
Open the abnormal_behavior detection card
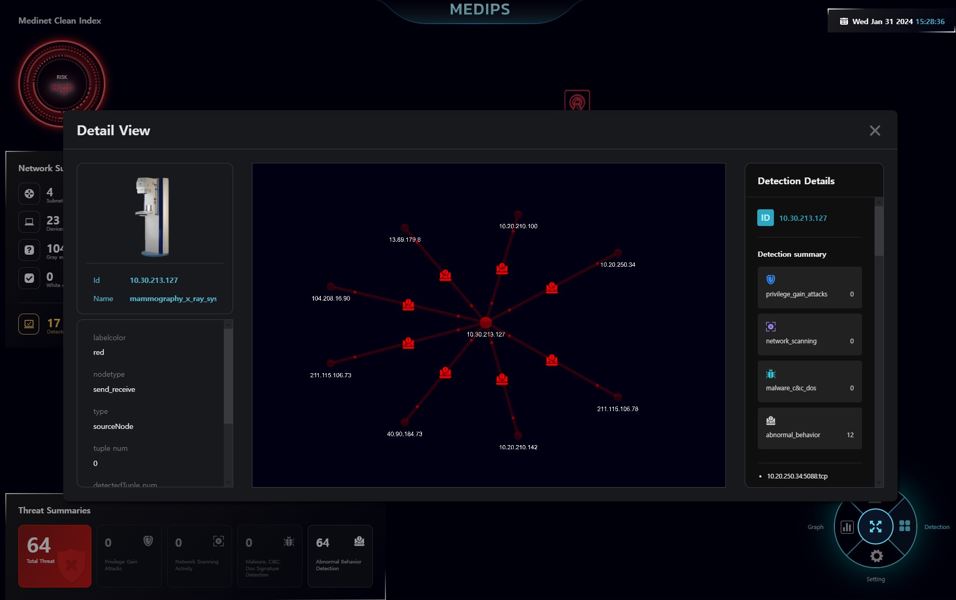point(809,427)
